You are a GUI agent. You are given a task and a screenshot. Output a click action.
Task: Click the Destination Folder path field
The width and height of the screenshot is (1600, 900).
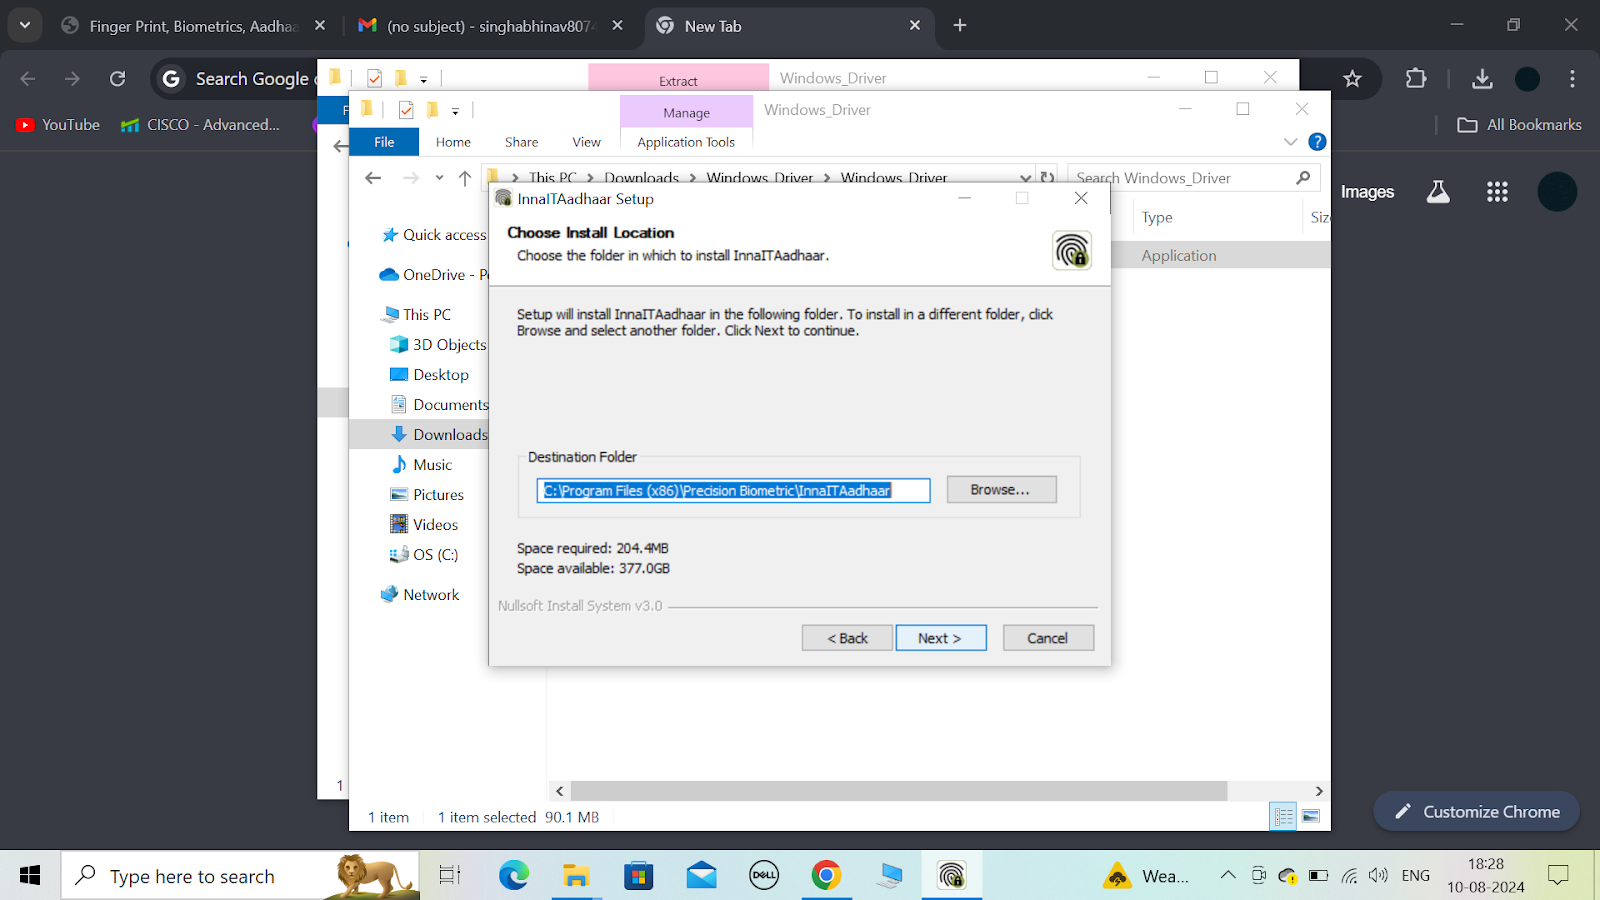click(733, 490)
